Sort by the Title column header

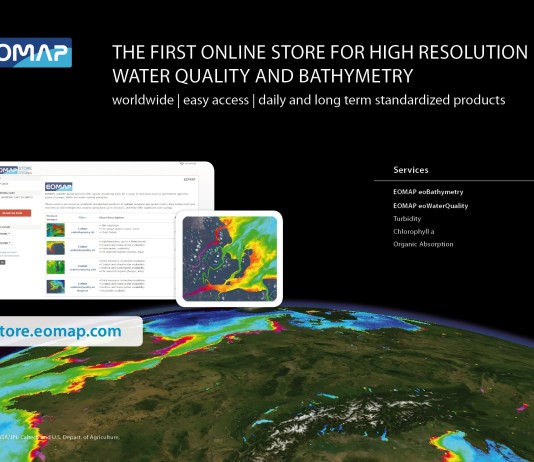(x=82, y=217)
